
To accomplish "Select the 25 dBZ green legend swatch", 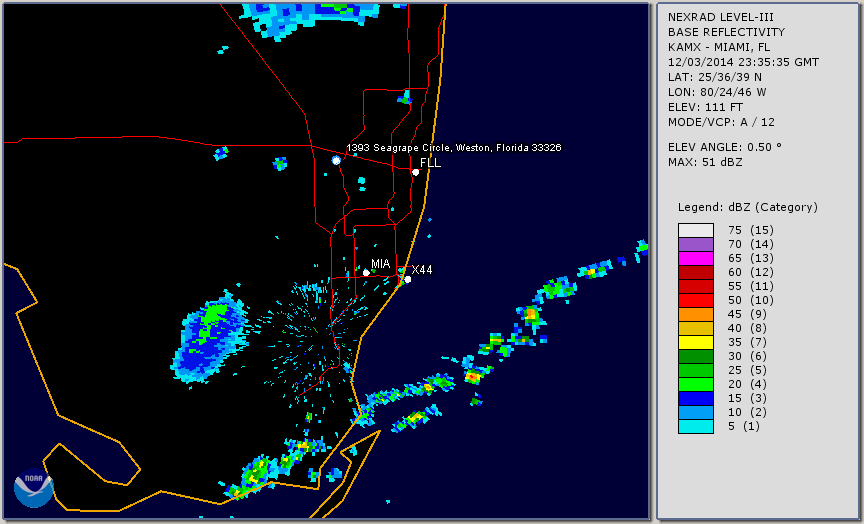I will (696, 371).
